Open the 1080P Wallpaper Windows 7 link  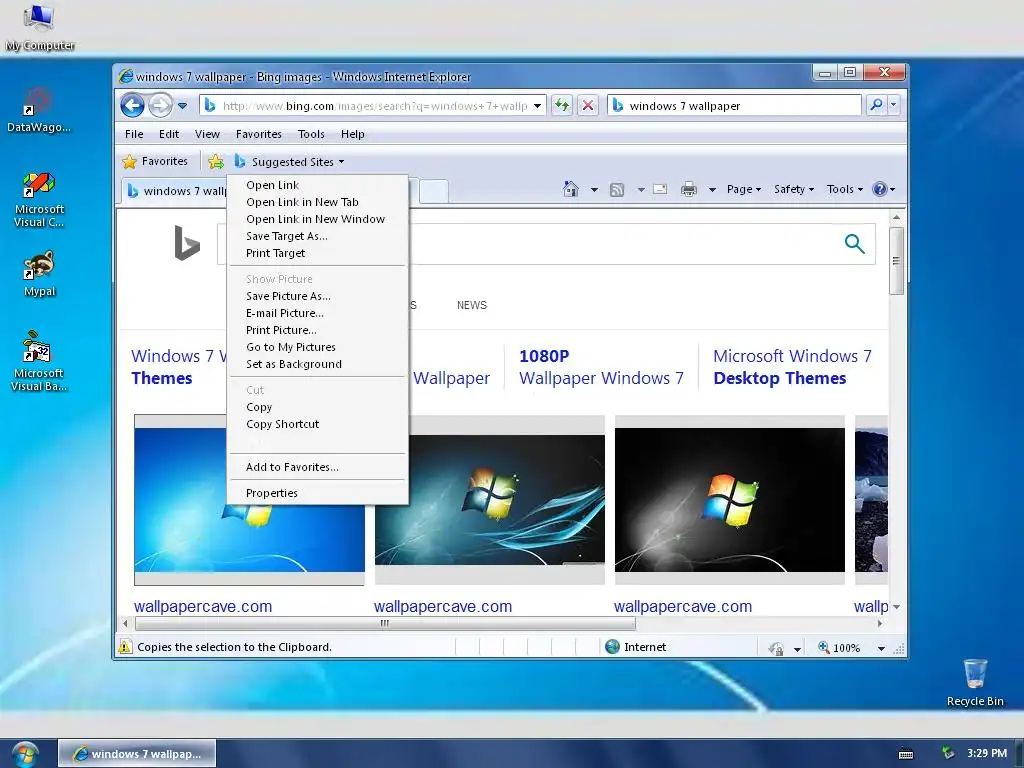point(601,367)
